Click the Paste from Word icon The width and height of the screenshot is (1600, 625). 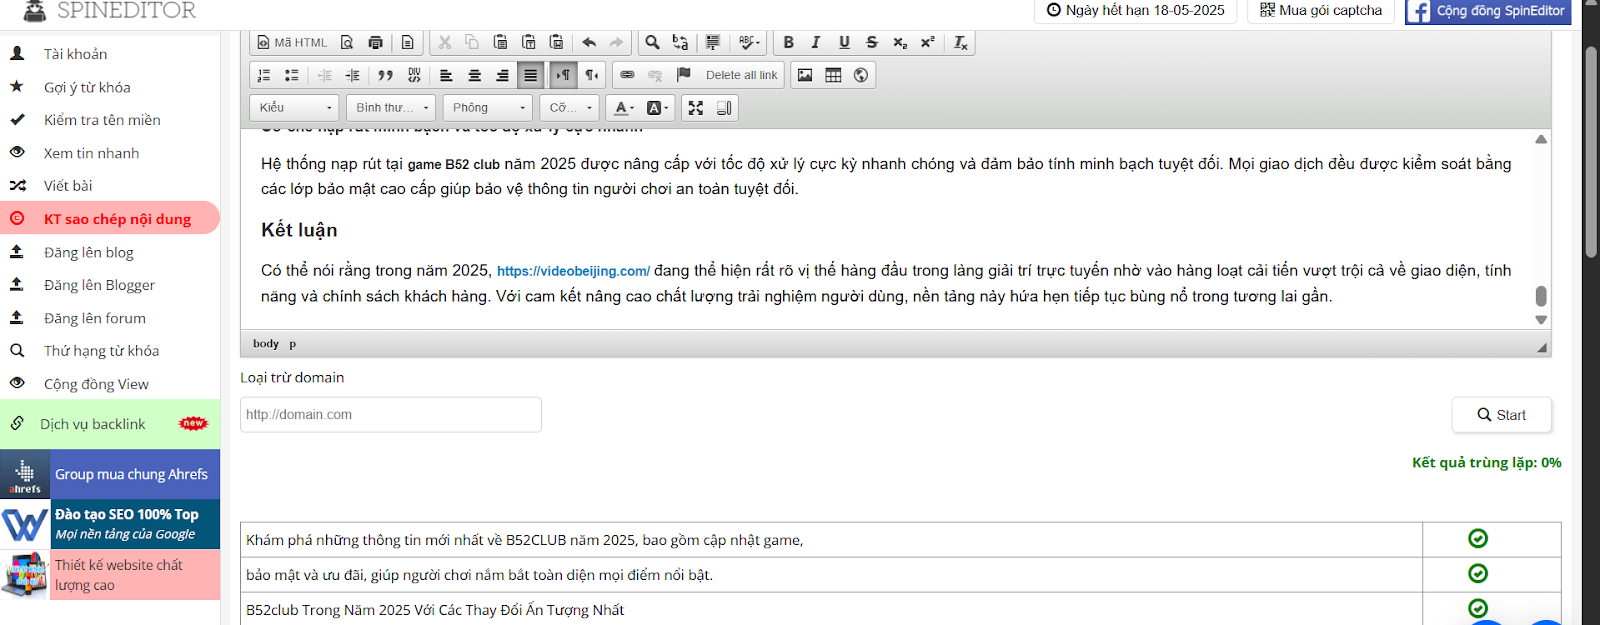(x=556, y=42)
